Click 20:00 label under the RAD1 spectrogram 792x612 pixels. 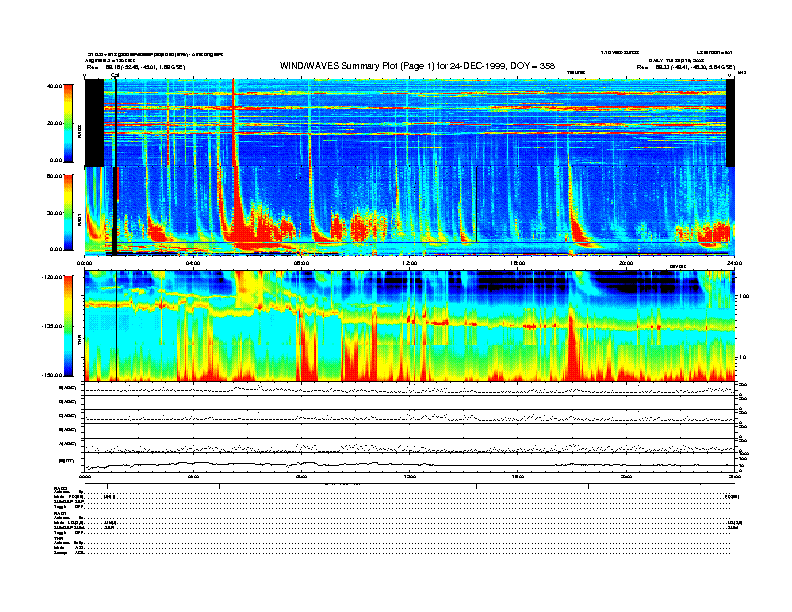[x=626, y=263]
